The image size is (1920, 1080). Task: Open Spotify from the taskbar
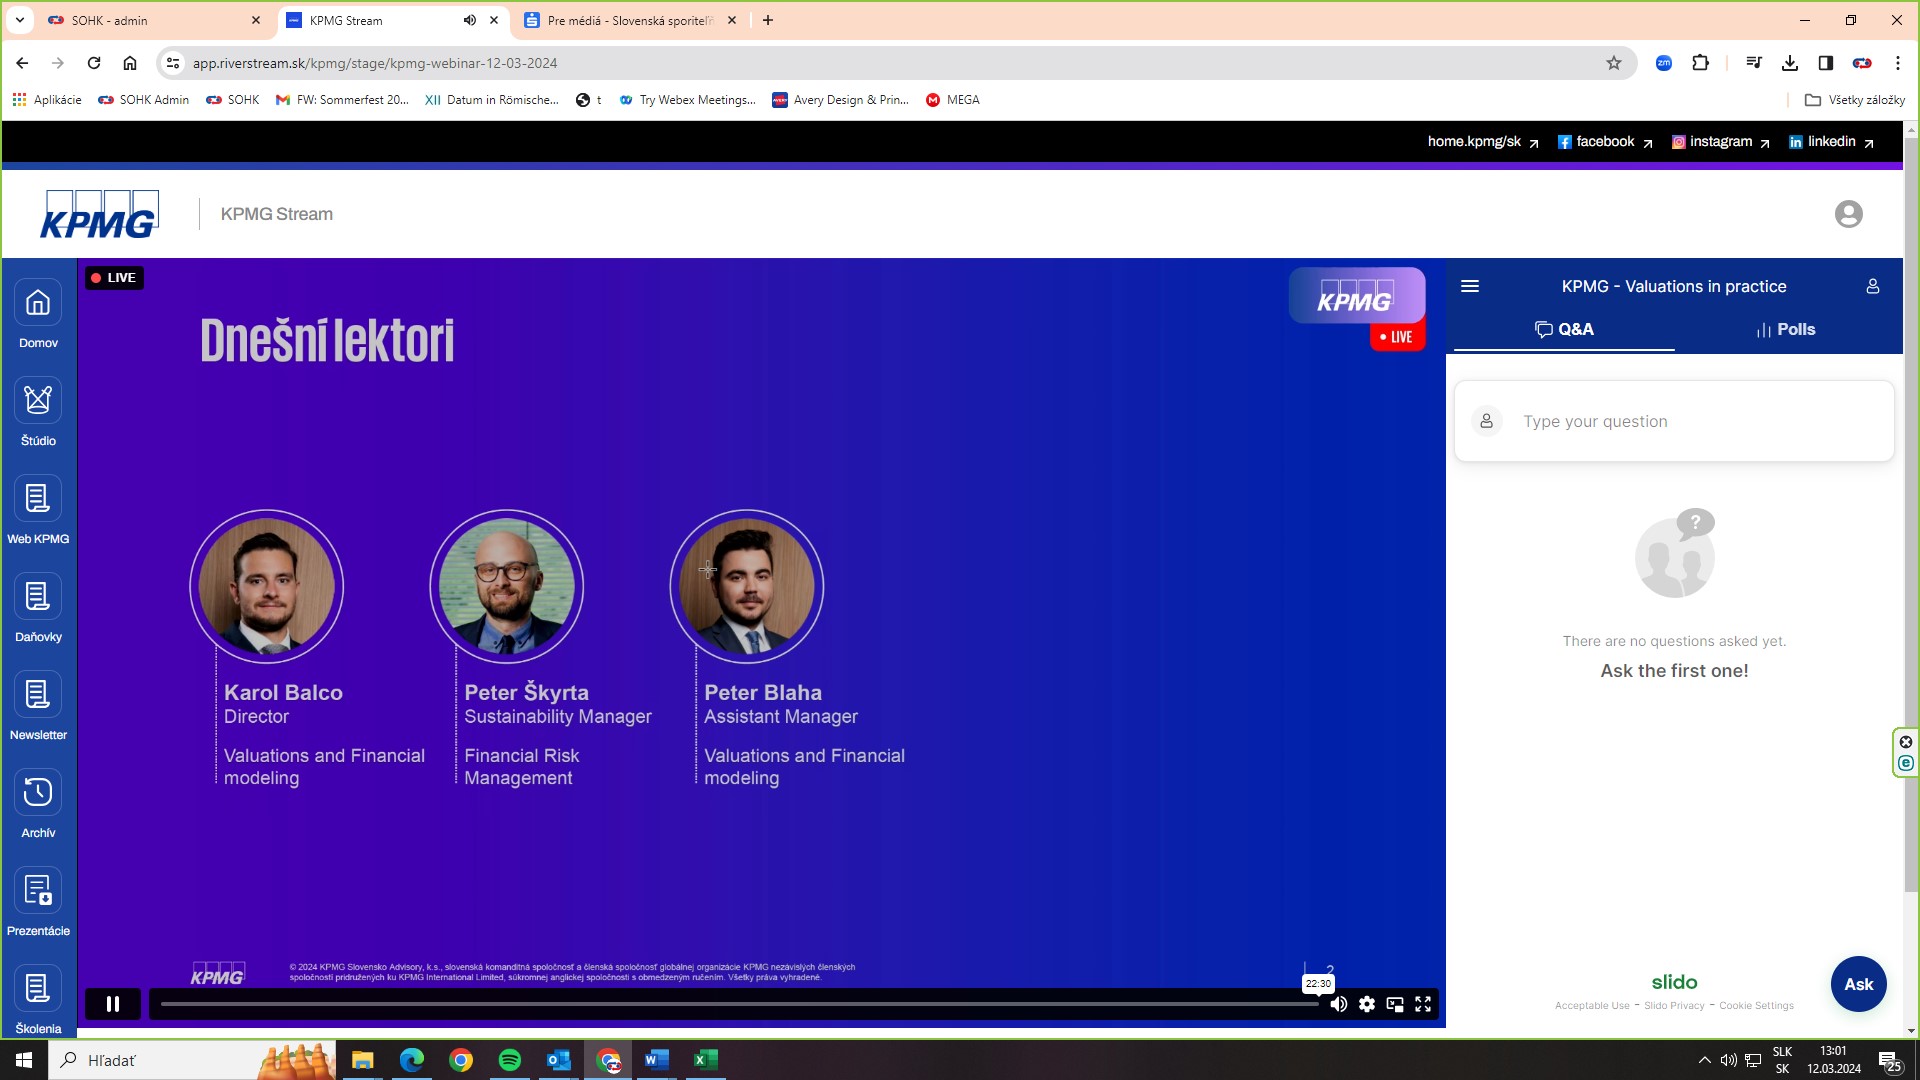510,1060
